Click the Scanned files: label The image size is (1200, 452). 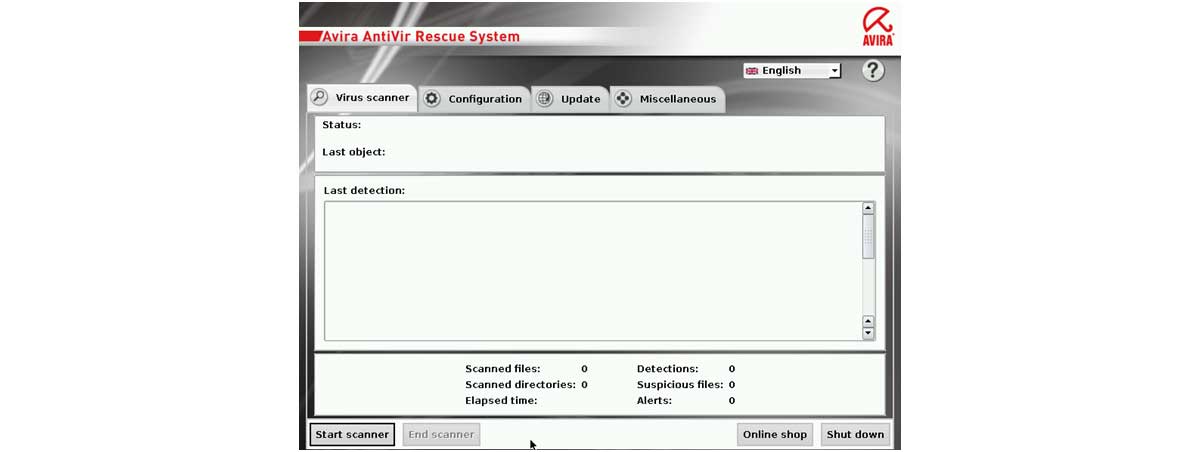point(503,369)
